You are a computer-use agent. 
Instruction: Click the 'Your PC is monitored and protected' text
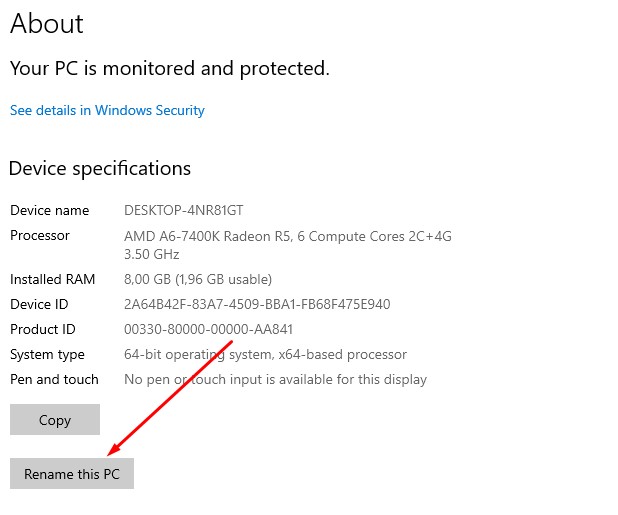pos(169,69)
